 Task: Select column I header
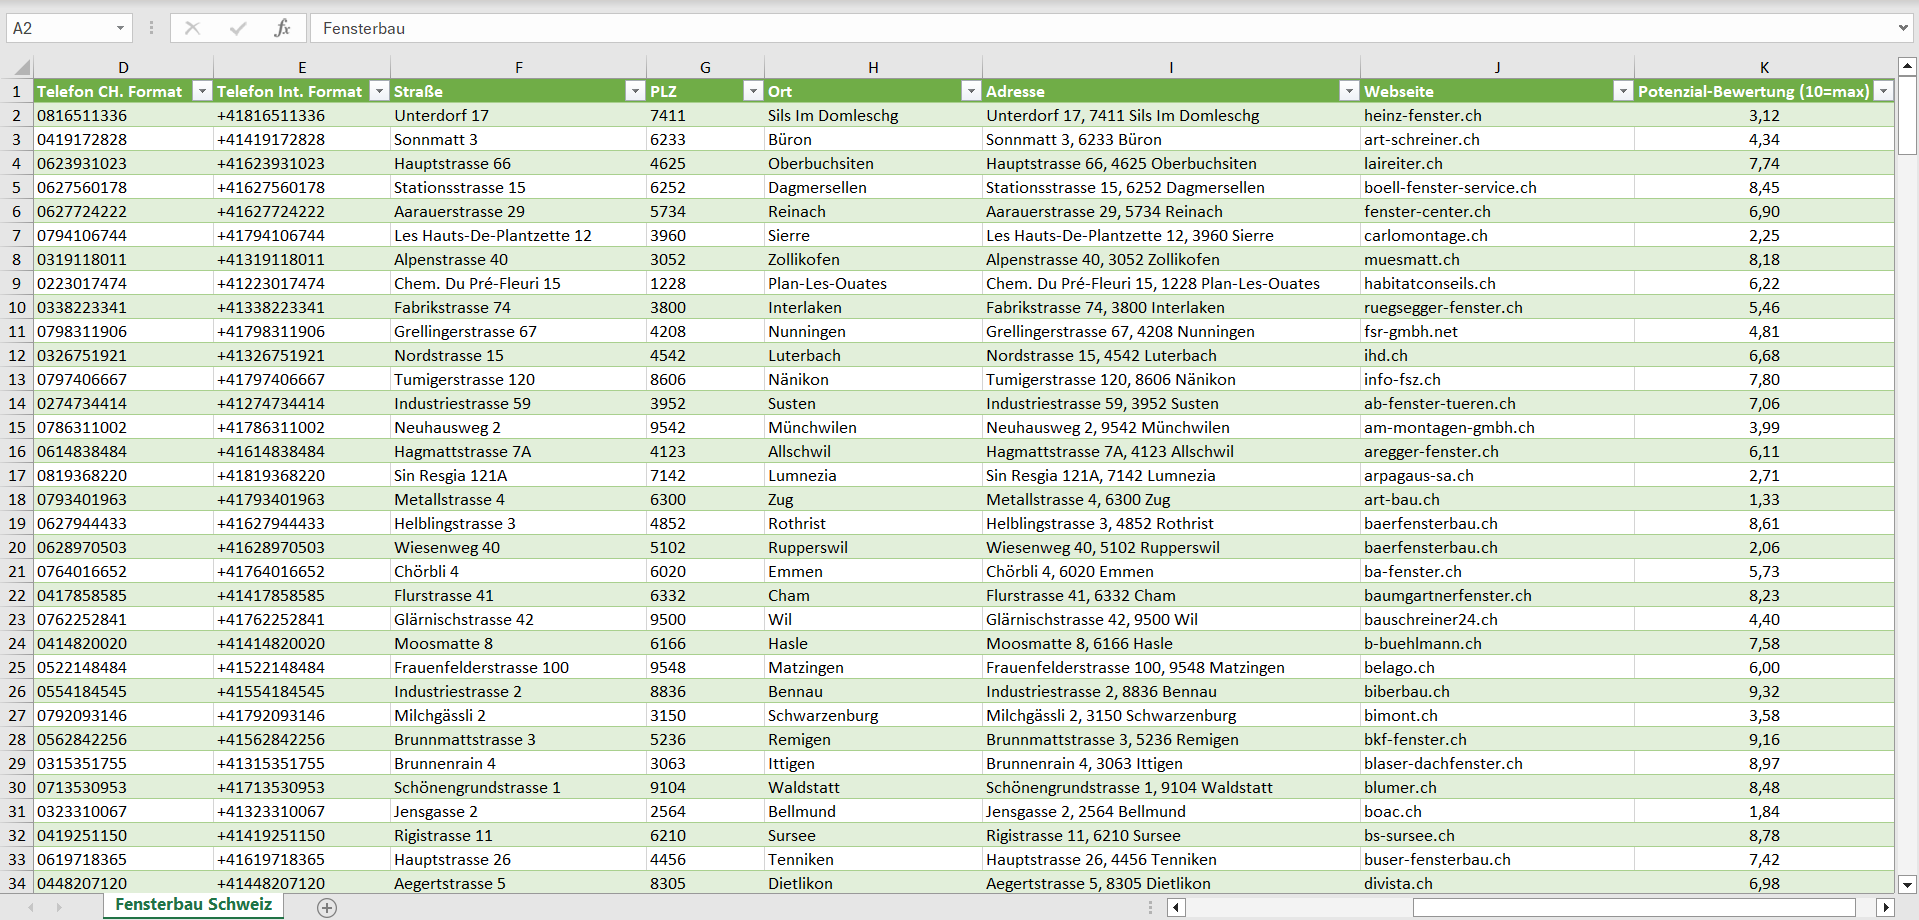coord(1171,67)
